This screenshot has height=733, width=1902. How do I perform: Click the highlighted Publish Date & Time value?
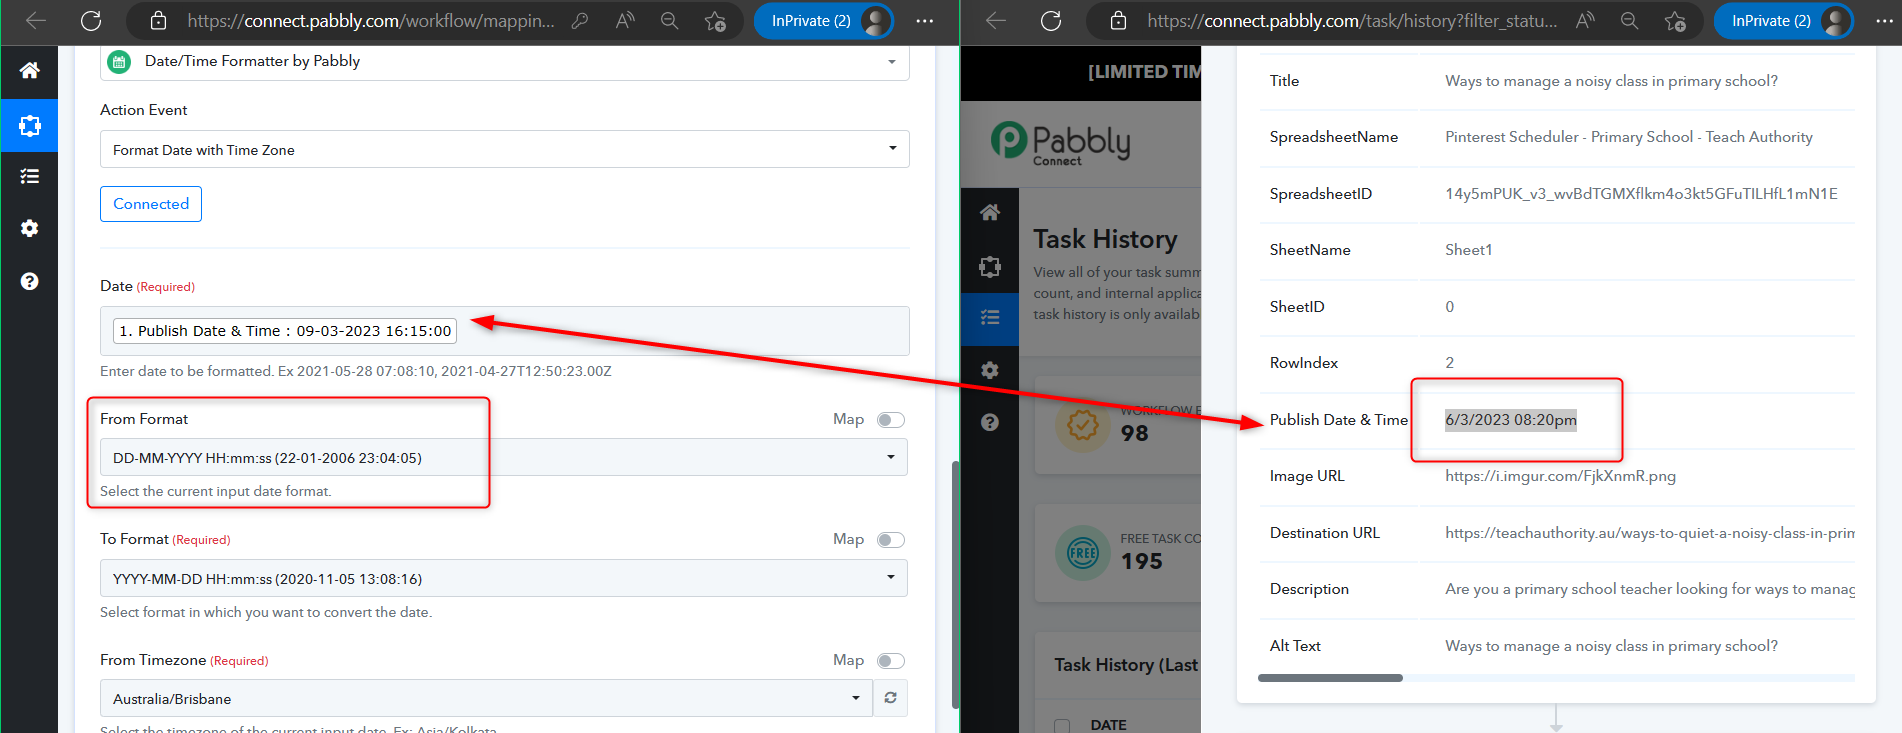(x=1511, y=420)
